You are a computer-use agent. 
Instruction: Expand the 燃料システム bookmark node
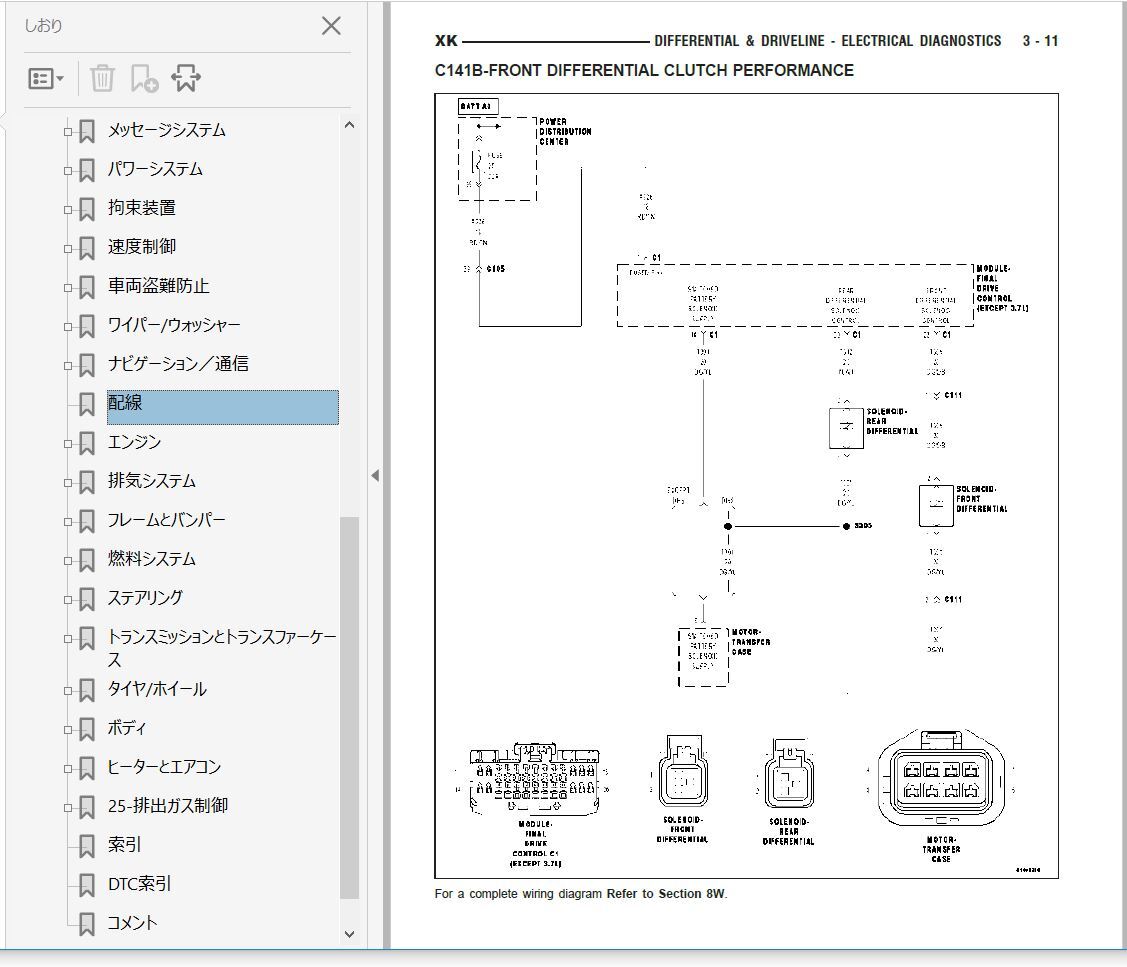click(x=68, y=560)
